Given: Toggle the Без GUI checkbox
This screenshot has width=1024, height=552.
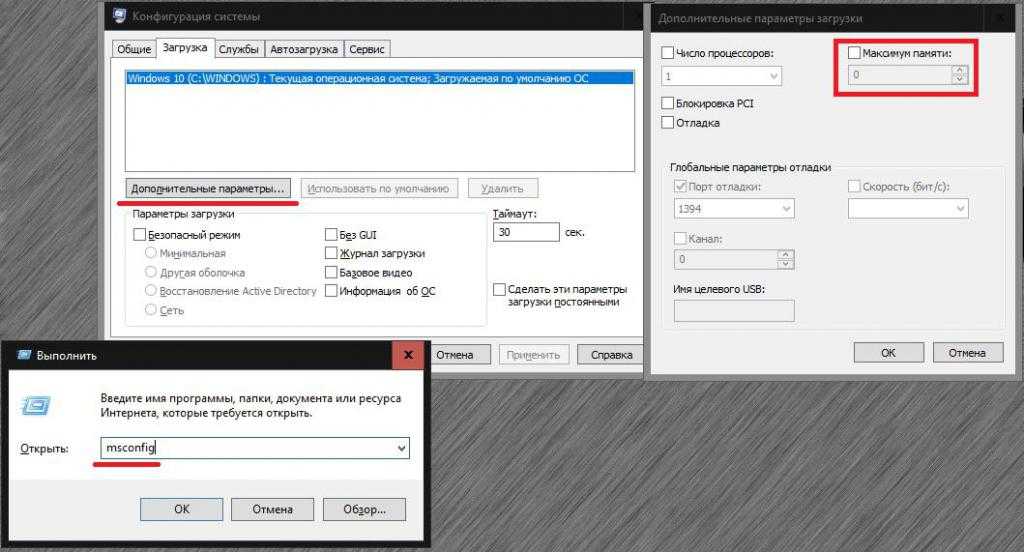Looking at the screenshot, I should tap(331, 235).
